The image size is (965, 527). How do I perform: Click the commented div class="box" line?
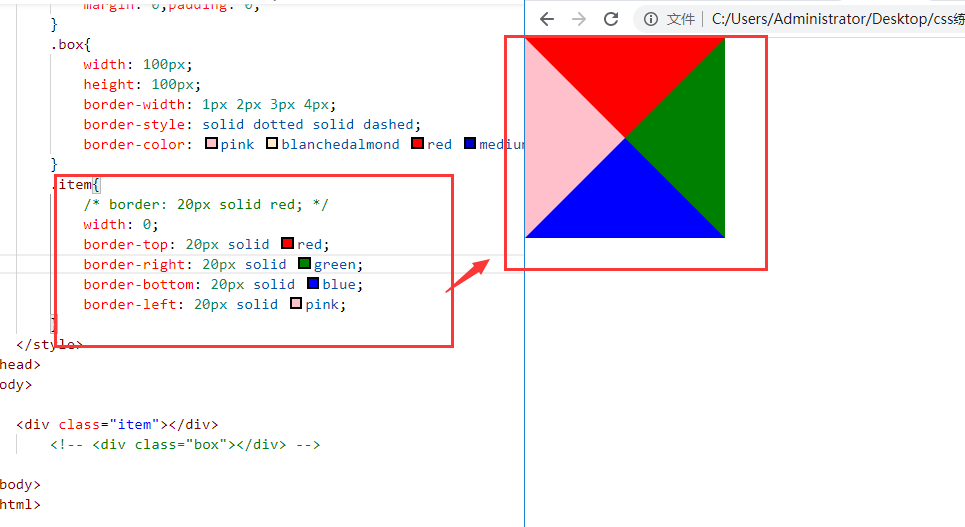(x=185, y=445)
